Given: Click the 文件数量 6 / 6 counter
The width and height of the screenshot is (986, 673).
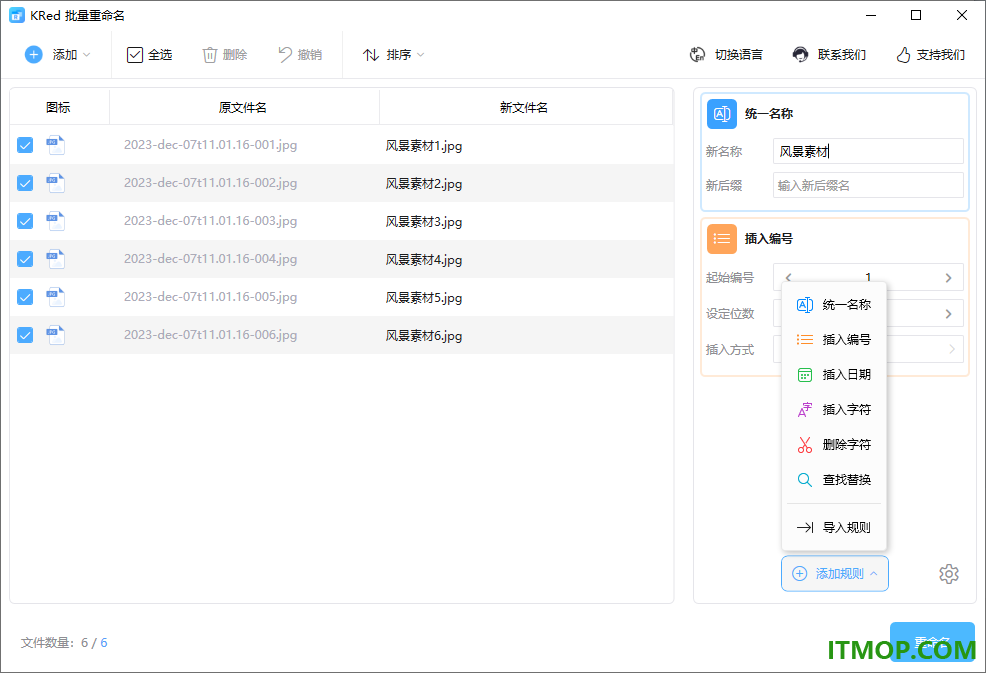Looking at the screenshot, I should point(64,643).
